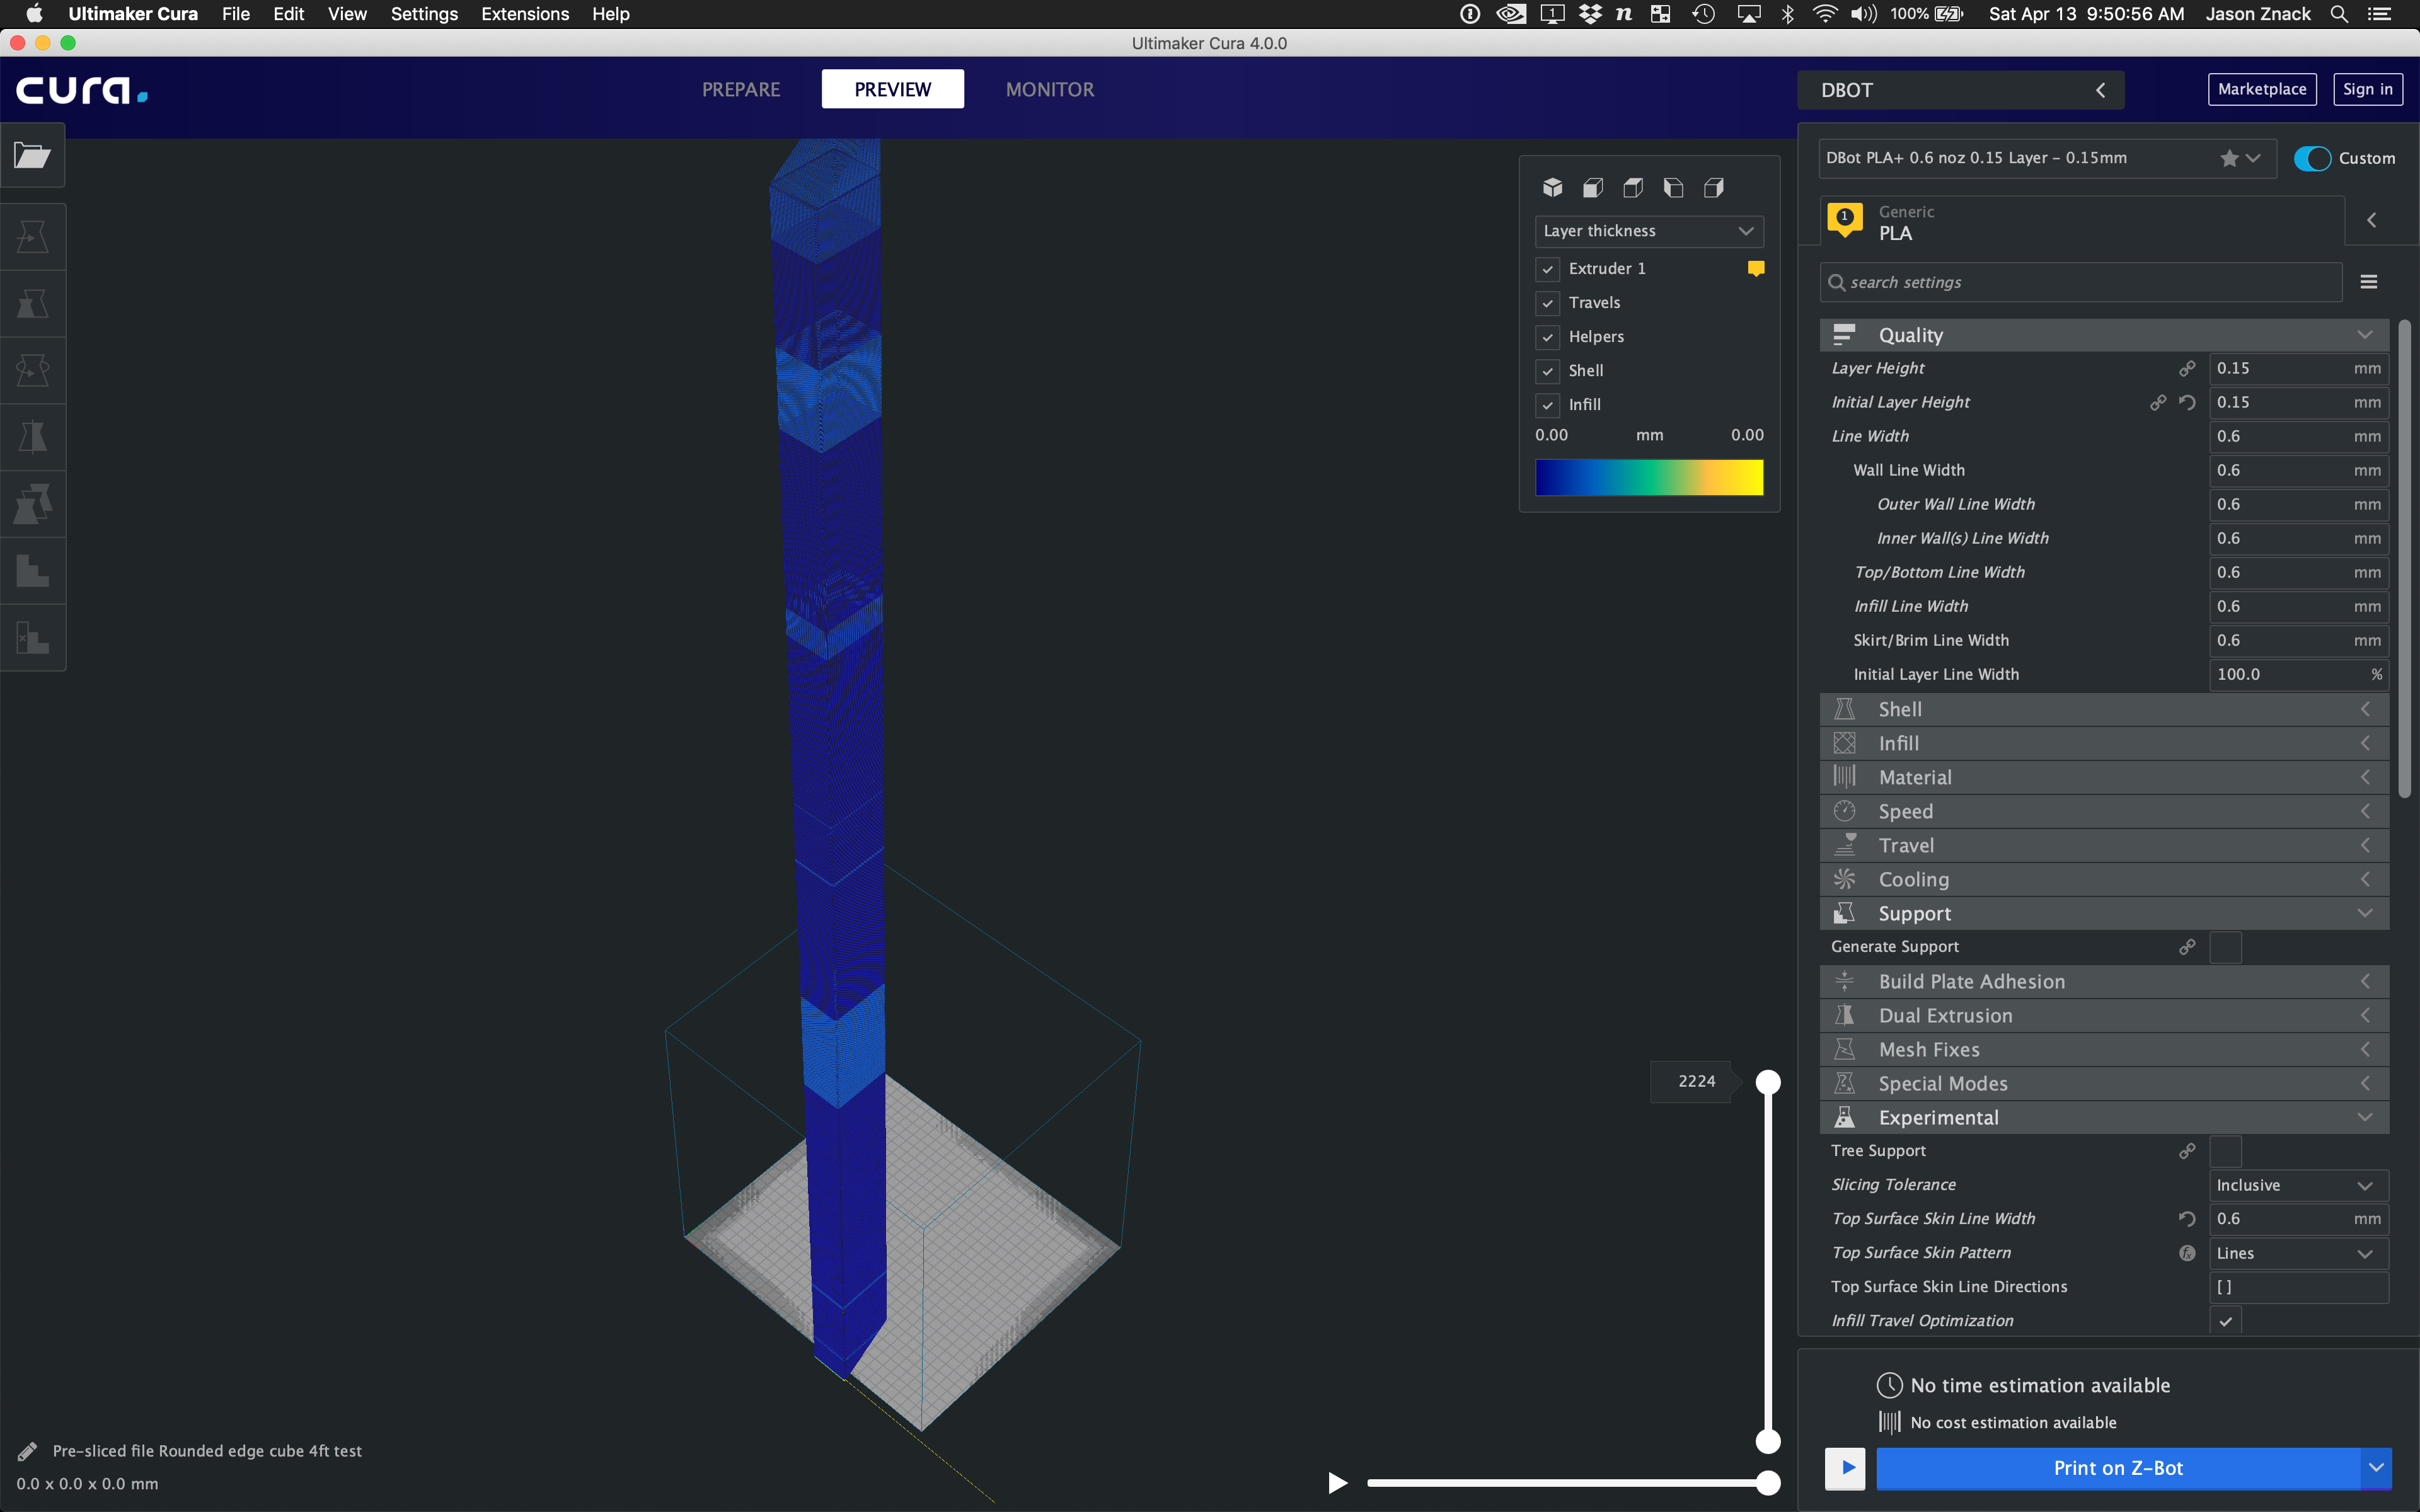Screen dimensions: 2420x1512
Task: Uncheck the Infill checkbox in preview panel
Action: [1548, 405]
